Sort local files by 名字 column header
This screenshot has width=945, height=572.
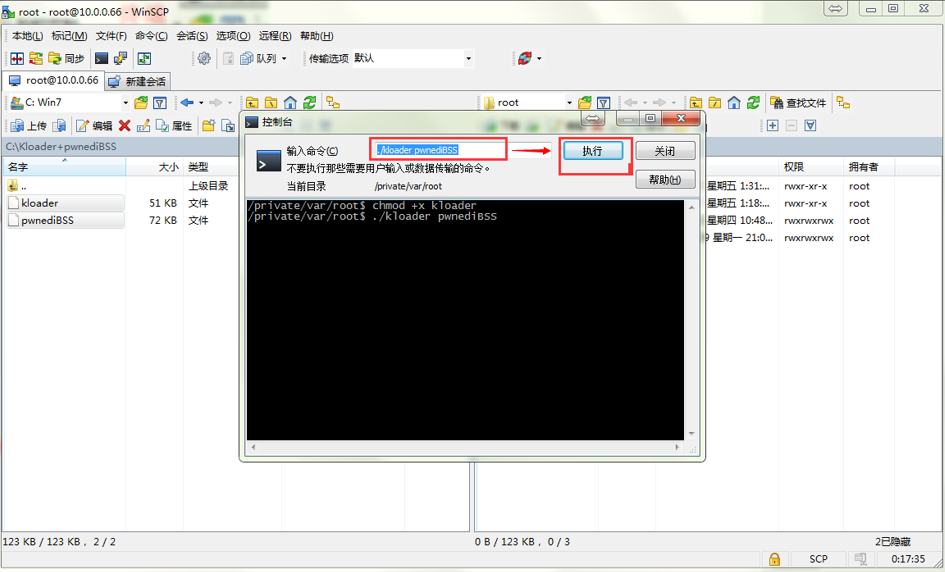coord(64,167)
